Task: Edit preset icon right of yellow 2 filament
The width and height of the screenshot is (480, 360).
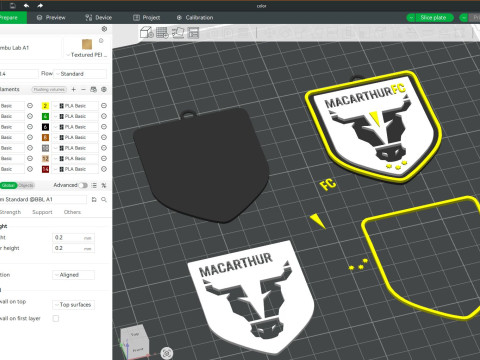Action: 104,106
